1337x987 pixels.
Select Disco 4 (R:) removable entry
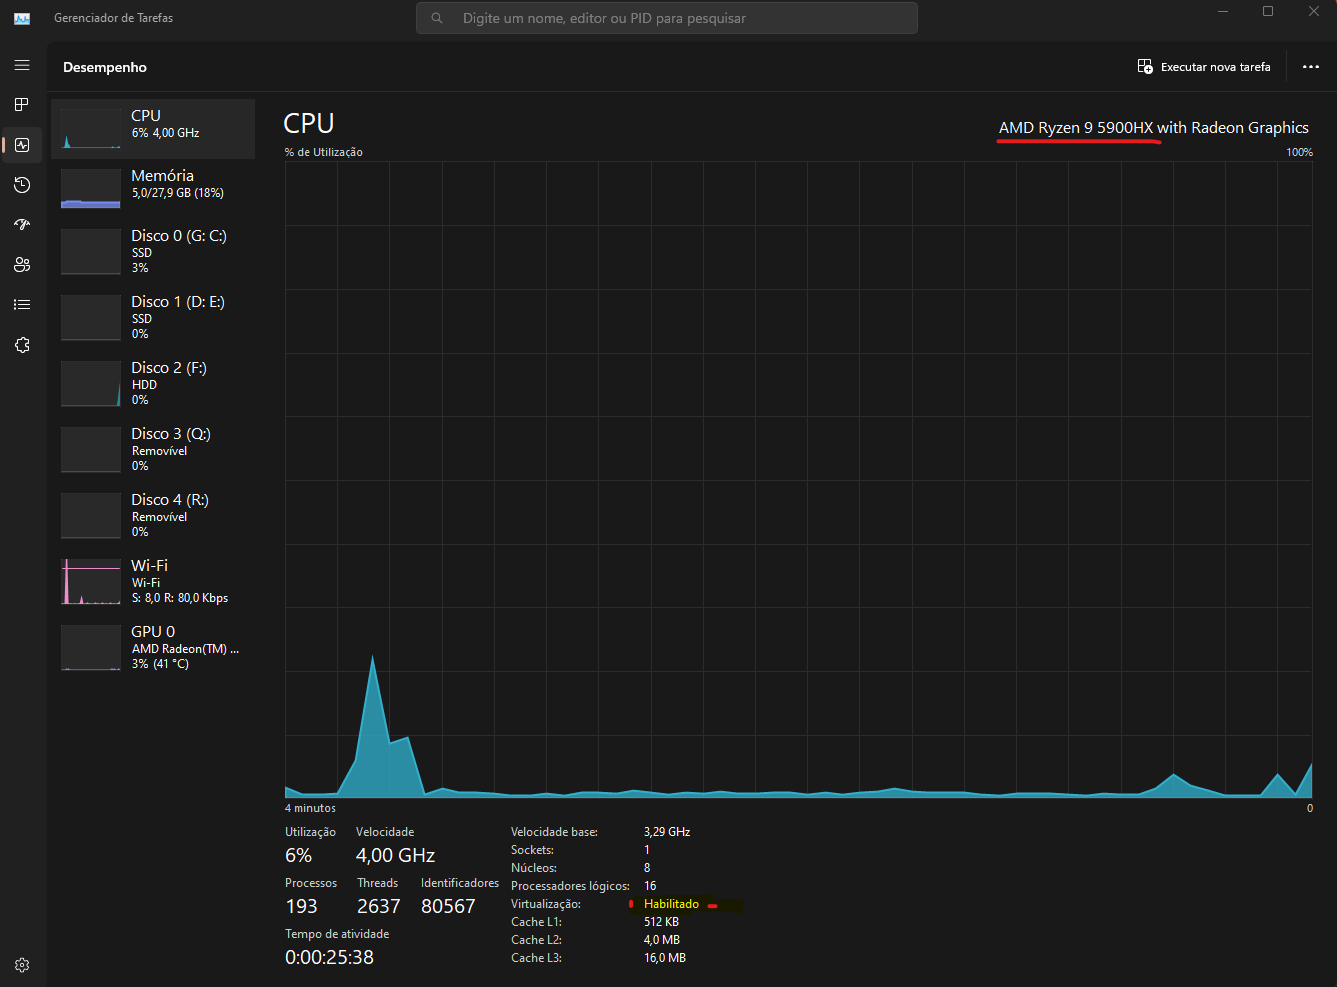click(x=153, y=515)
